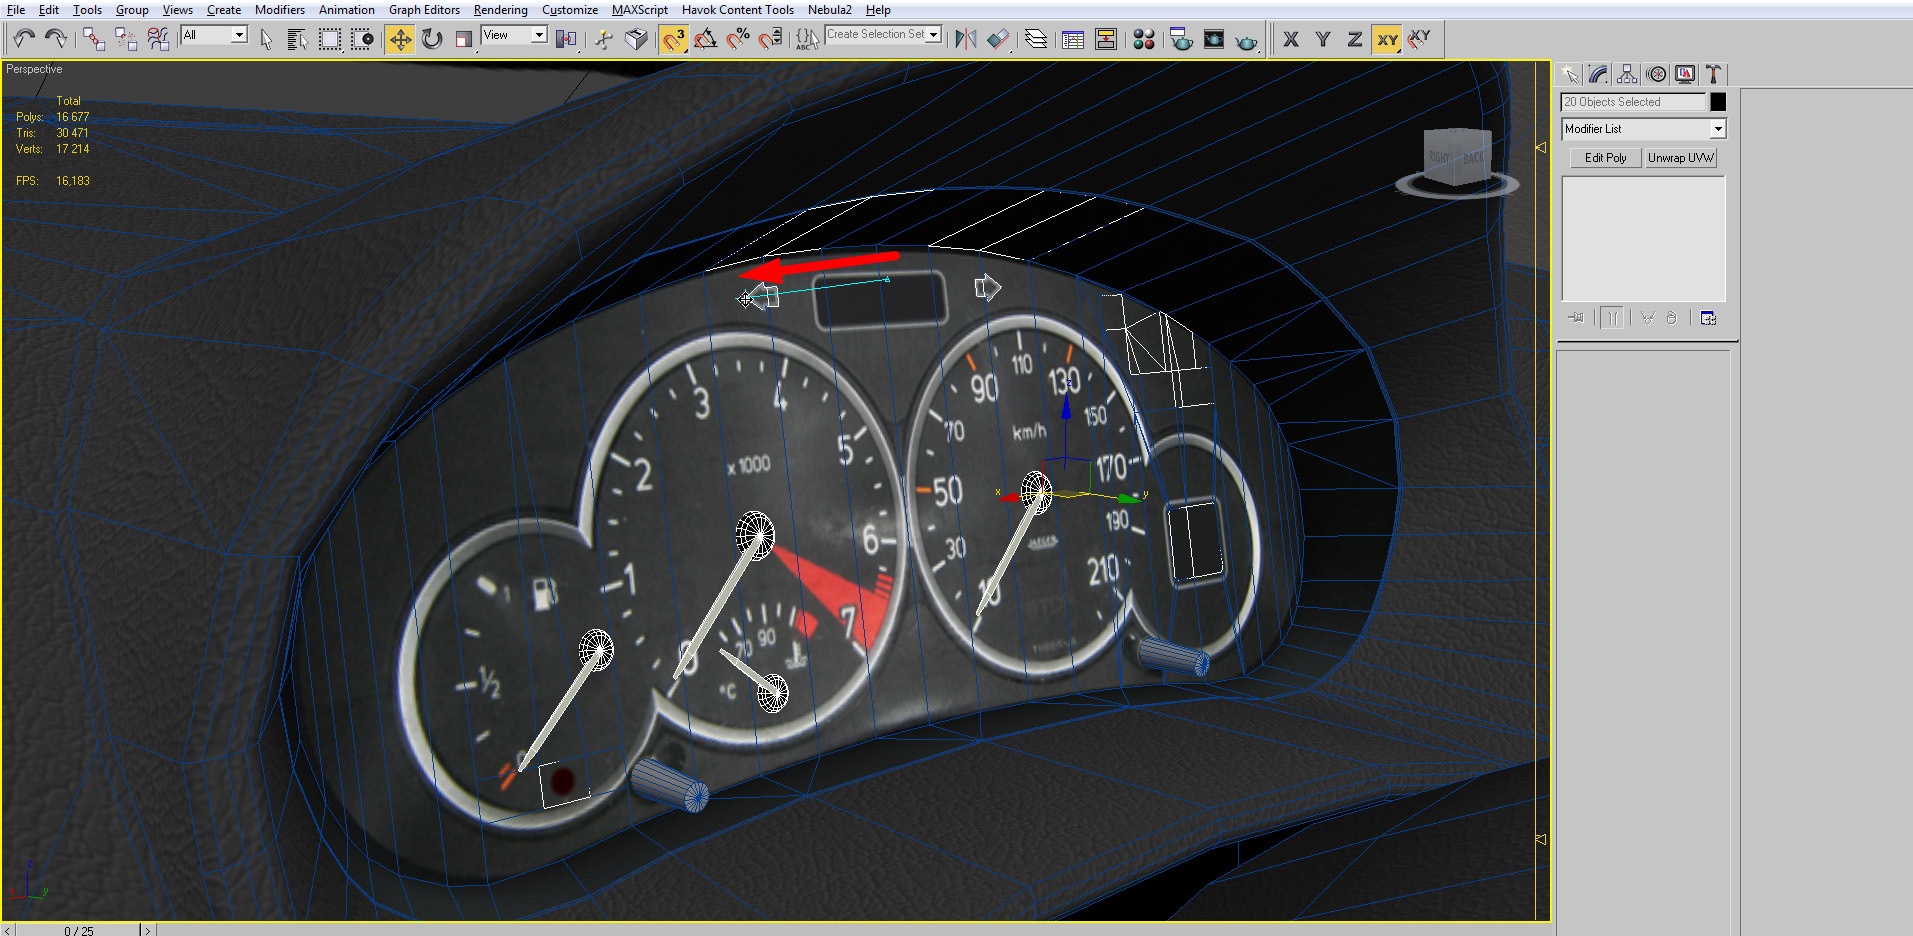The height and width of the screenshot is (936, 1913).
Task: Activate the Select and Move tool
Action: [400, 39]
